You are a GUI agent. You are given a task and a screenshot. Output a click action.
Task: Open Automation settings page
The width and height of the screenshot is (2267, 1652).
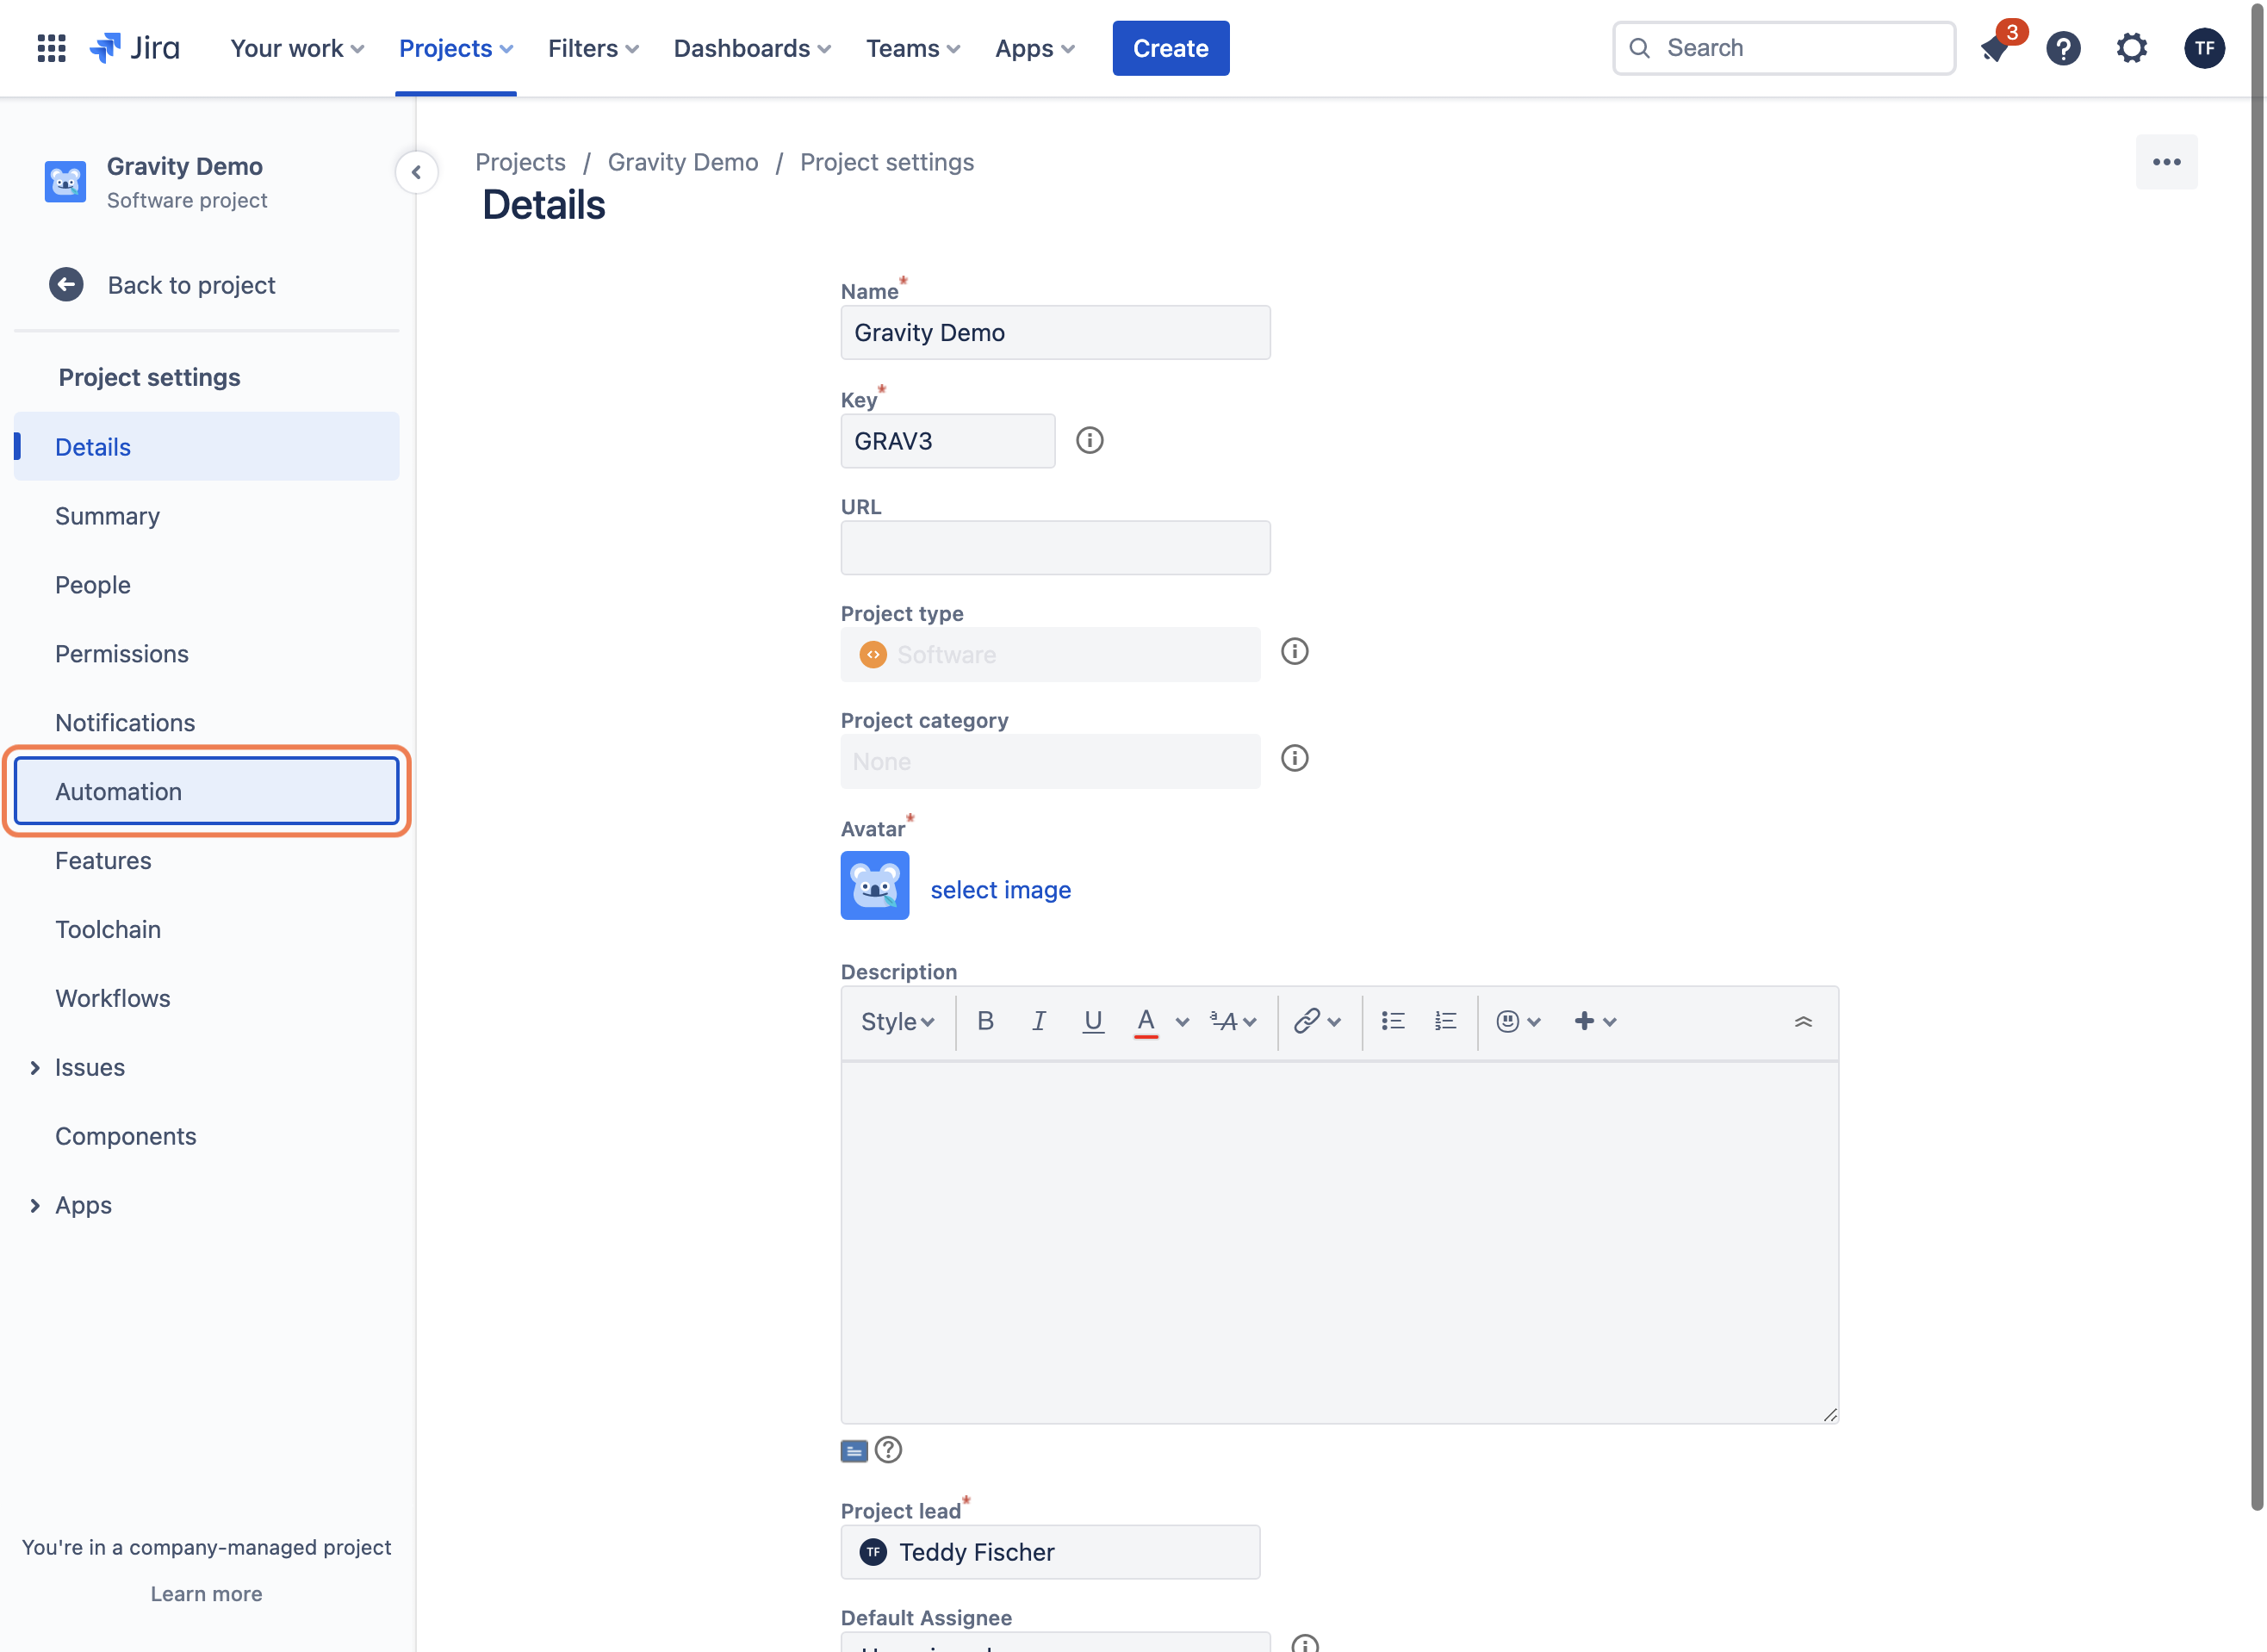coord(207,791)
